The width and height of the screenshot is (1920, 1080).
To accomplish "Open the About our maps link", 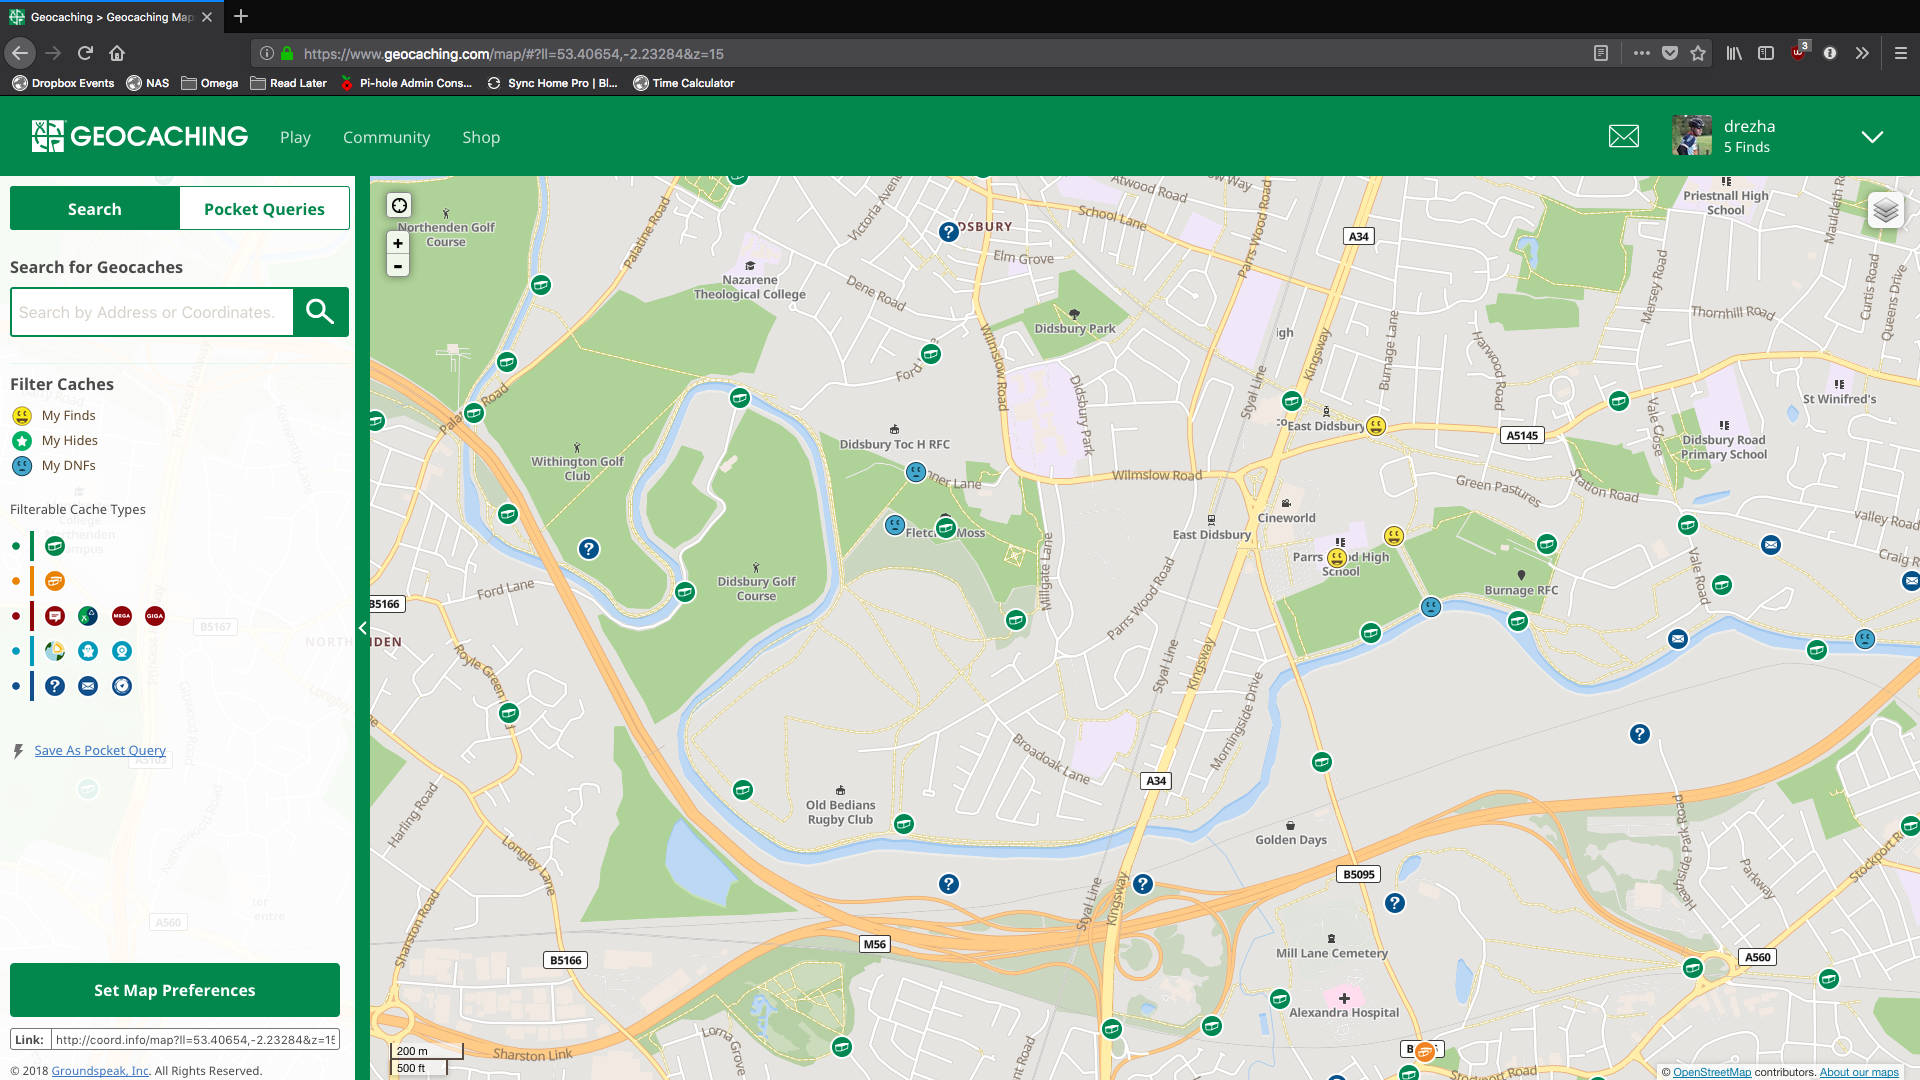I will [1859, 1072].
